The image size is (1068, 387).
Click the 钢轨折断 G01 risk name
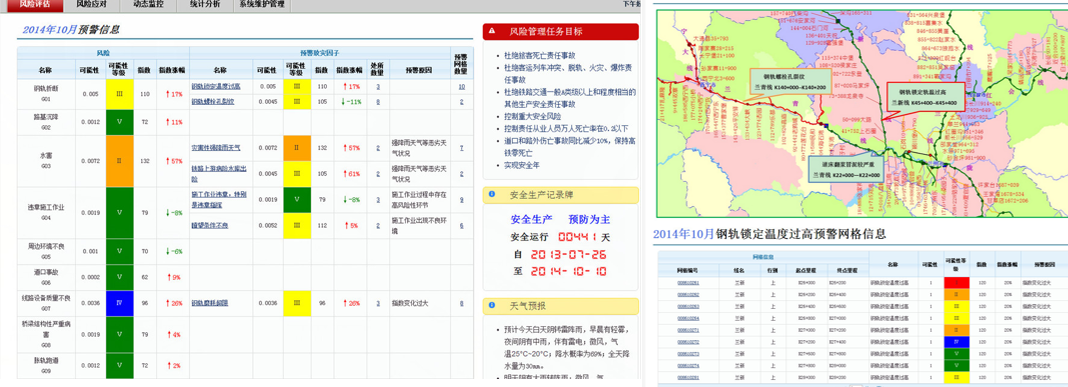click(45, 93)
